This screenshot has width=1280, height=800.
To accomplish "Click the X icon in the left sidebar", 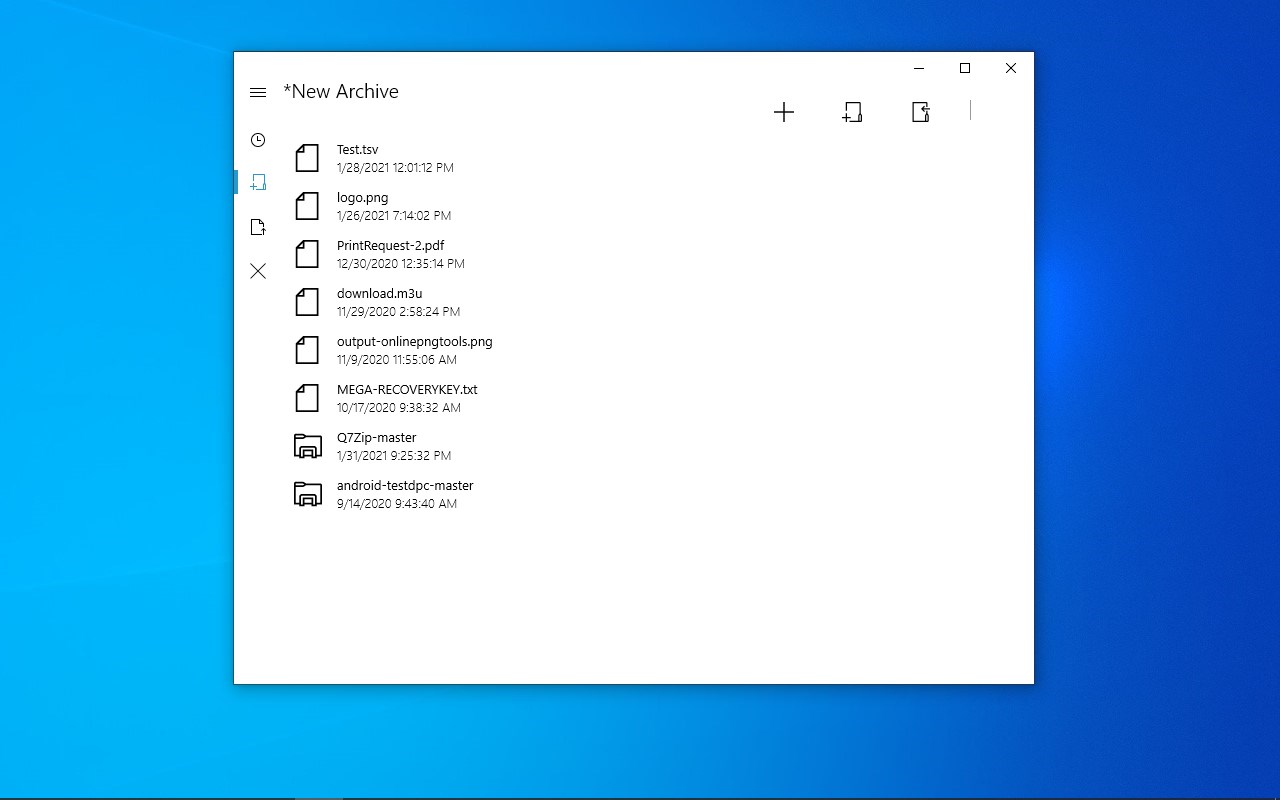I will (x=258, y=271).
